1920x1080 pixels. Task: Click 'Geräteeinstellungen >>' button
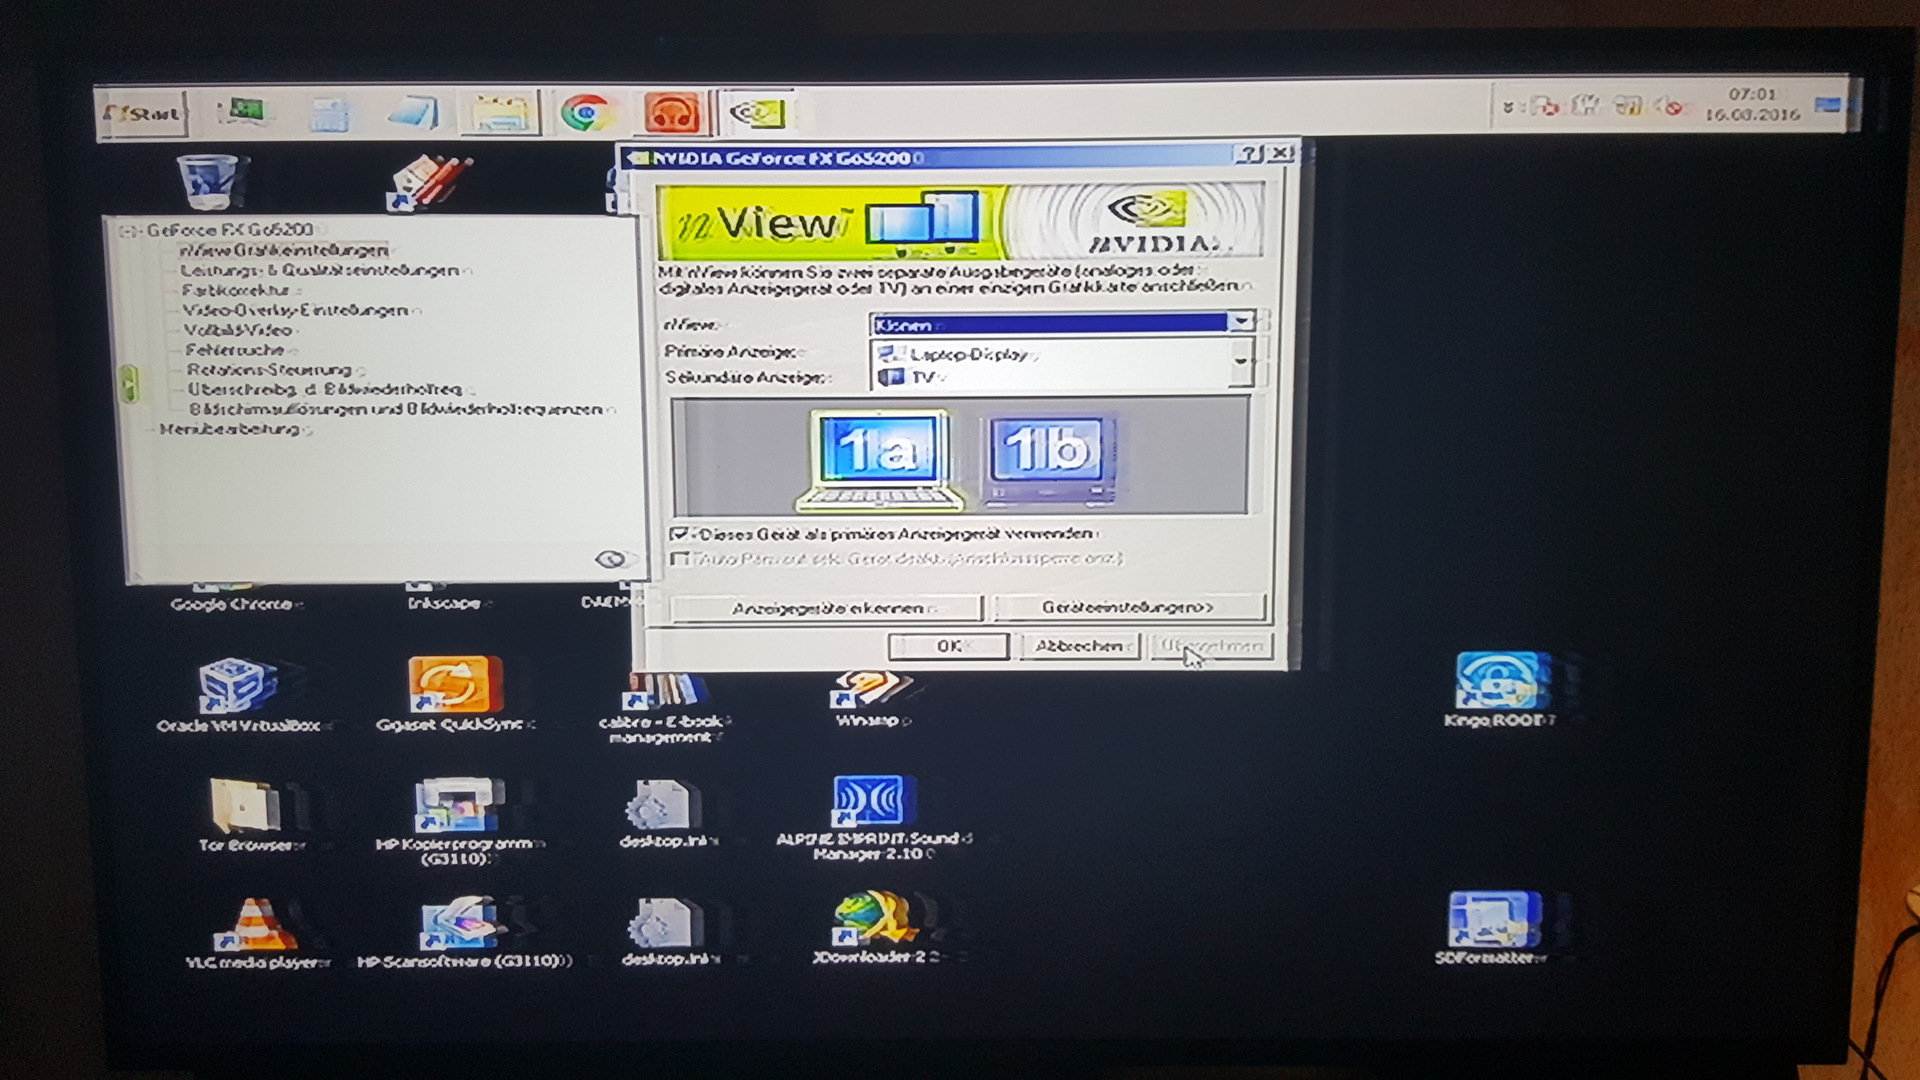pos(1129,607)
